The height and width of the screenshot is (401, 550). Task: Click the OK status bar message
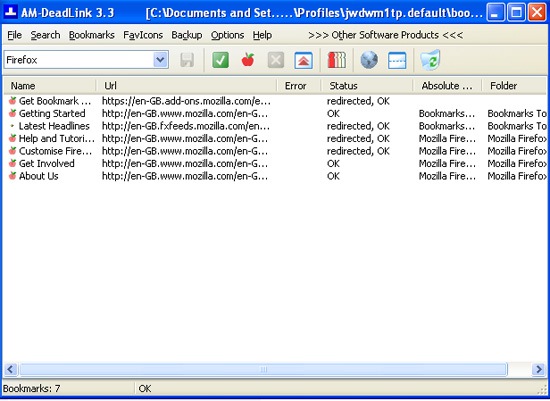(145, 389)
